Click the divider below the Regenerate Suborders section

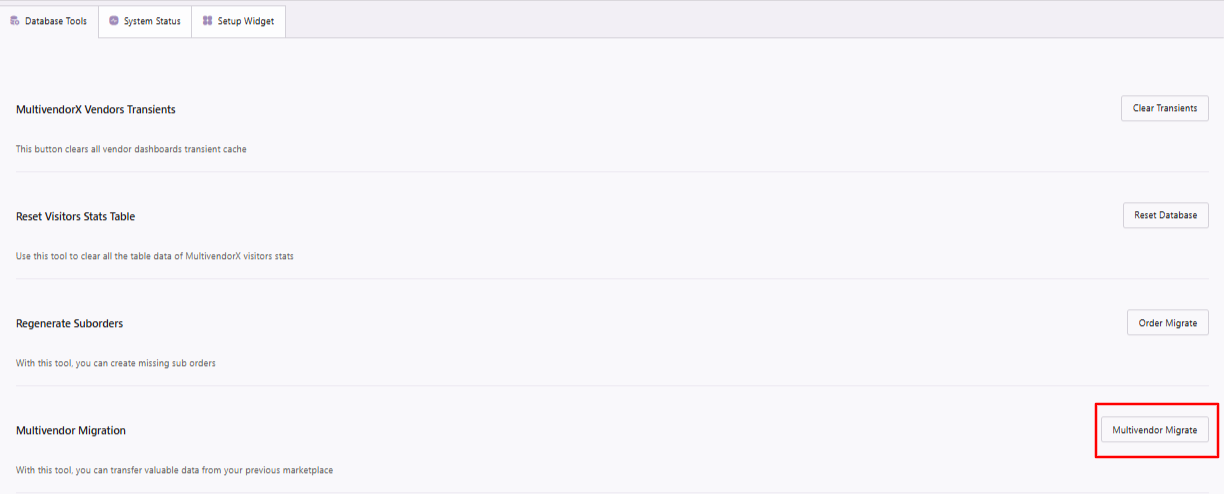[x=612, y=386]
